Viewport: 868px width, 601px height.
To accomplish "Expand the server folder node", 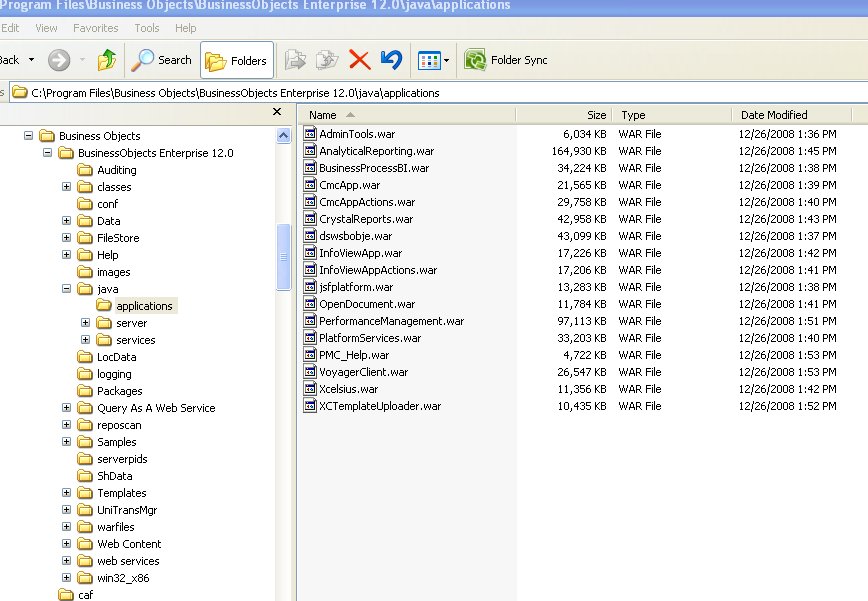I will (85, 323).
